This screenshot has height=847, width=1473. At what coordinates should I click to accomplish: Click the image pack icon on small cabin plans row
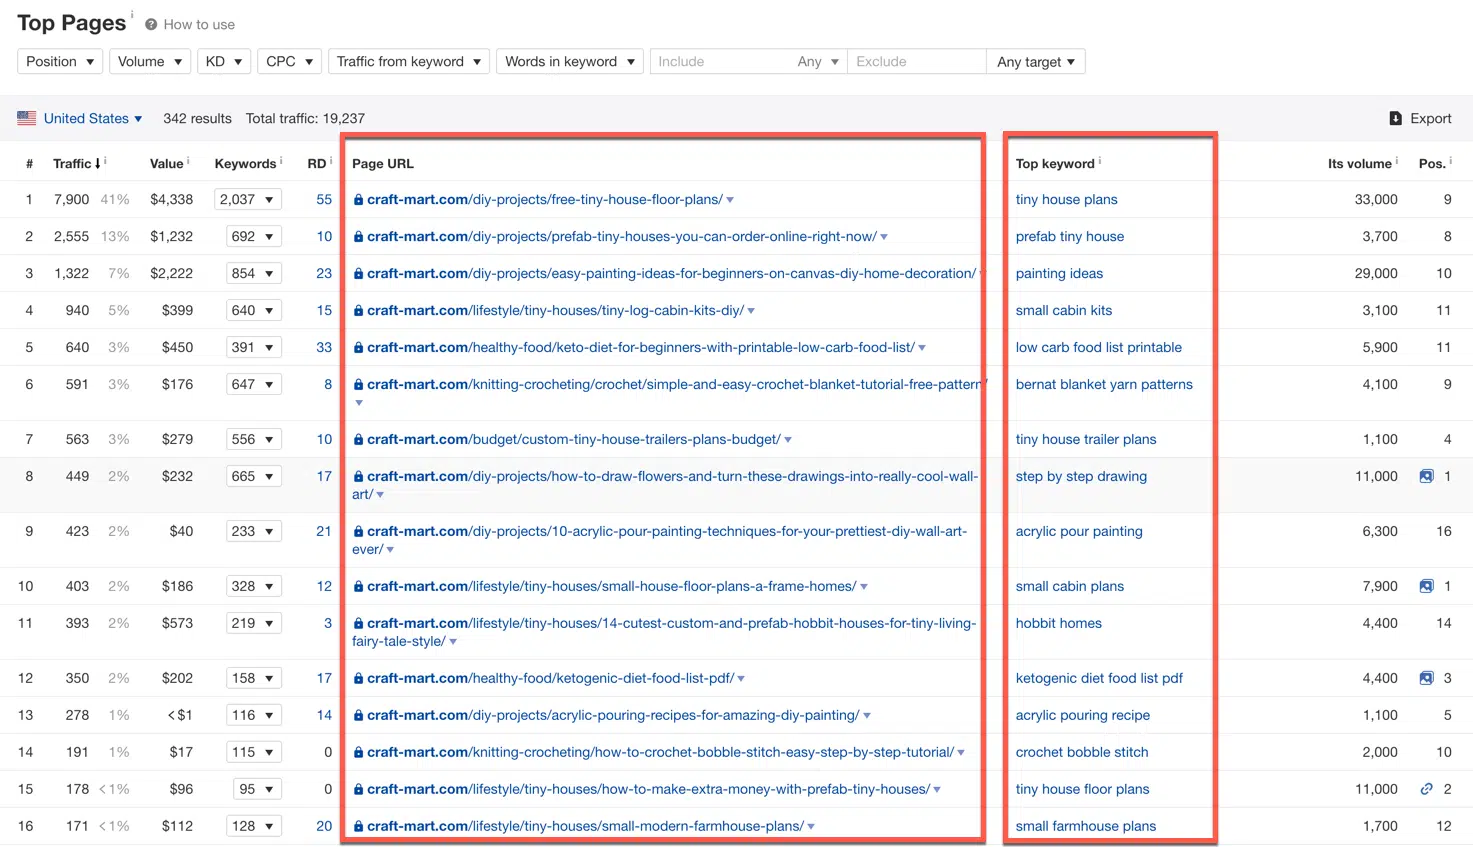(x=1426, y=586)
